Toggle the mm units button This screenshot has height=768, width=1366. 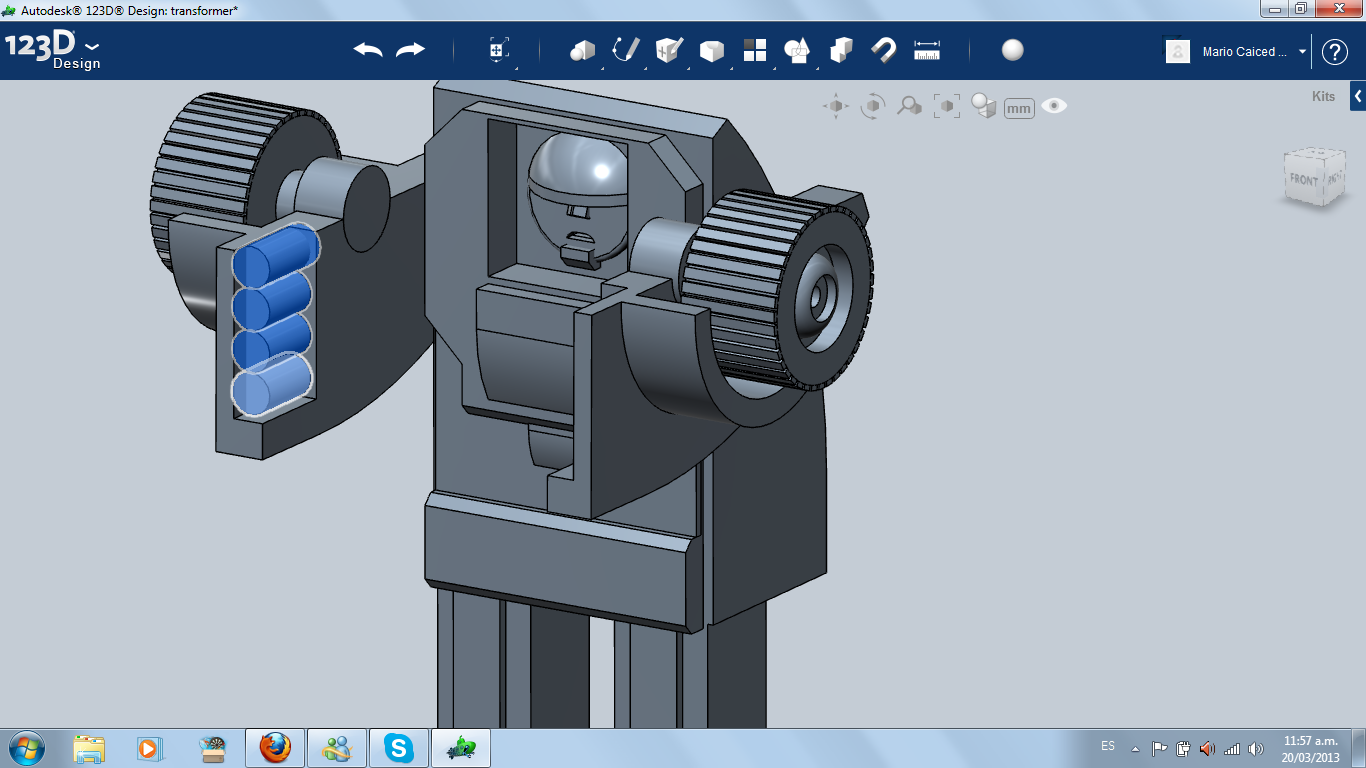pyautogui.click(x=1019, y=108)
